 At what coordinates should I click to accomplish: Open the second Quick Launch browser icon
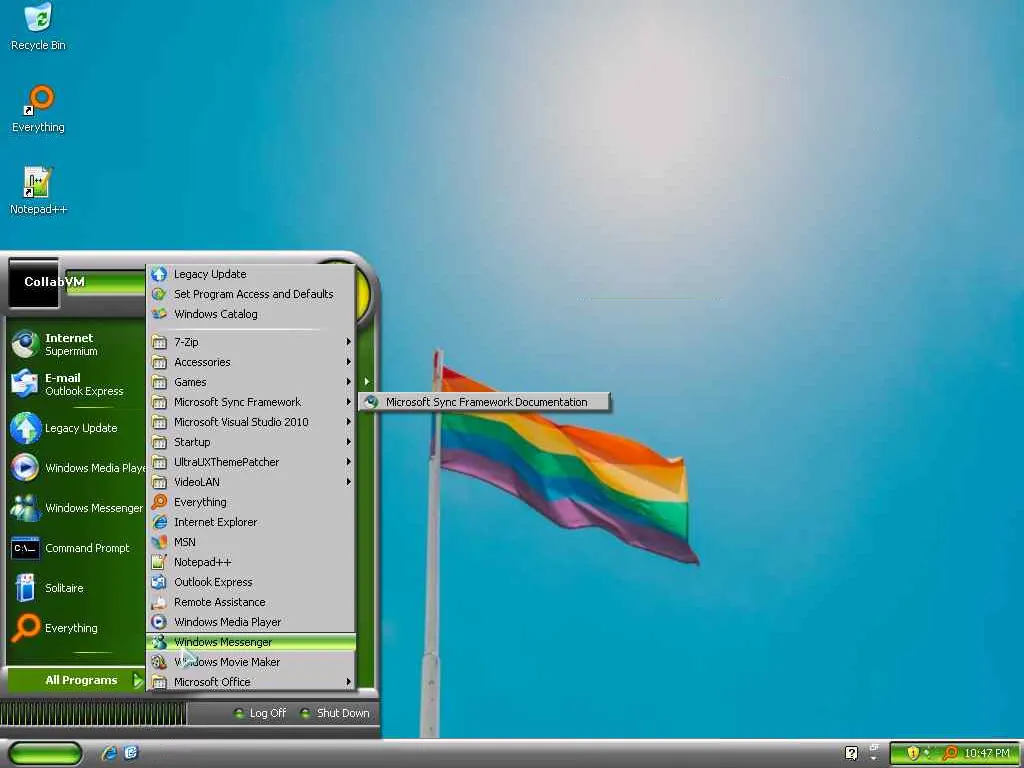[131, 753]
